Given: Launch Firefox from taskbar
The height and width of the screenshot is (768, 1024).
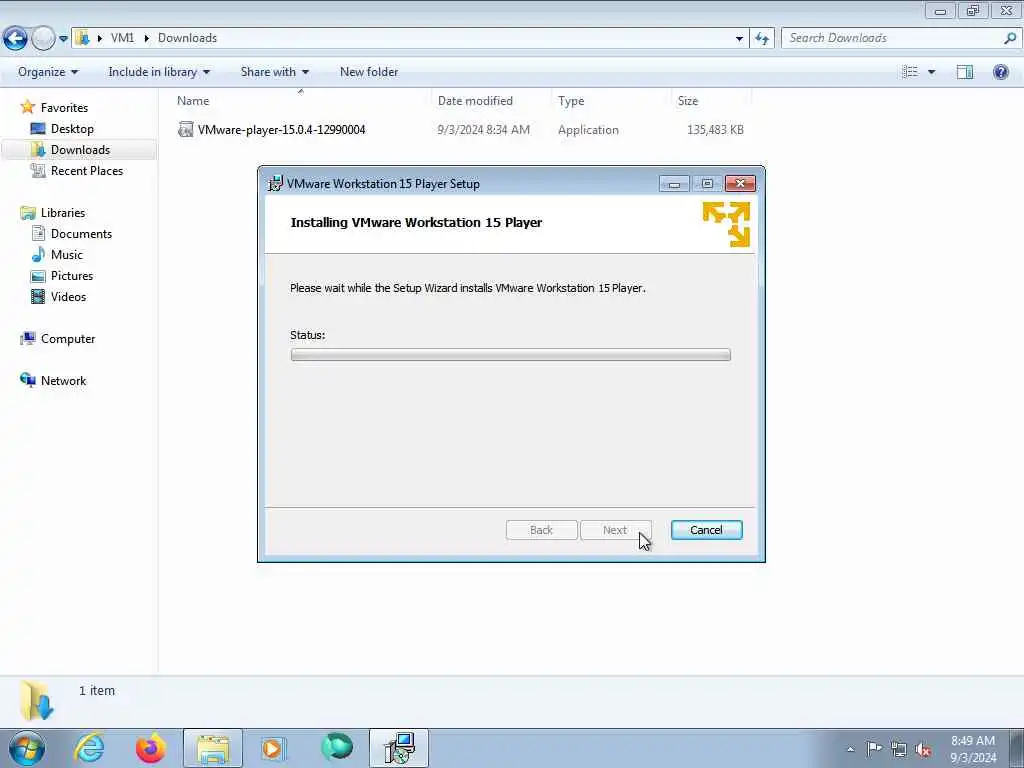Looking at the screenshot, I should click(x=150, y=748).
